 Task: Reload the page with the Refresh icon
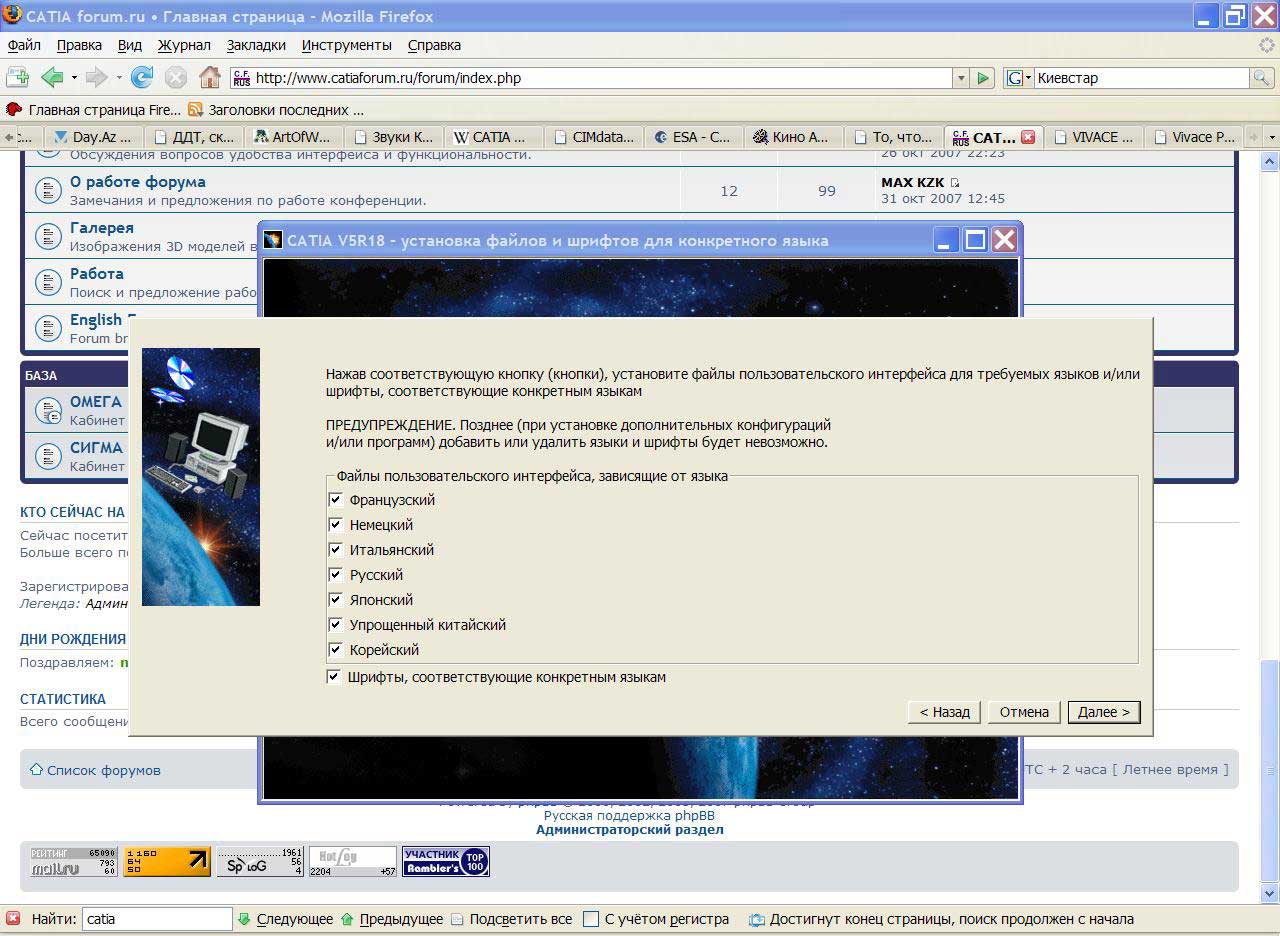[142, 77]
